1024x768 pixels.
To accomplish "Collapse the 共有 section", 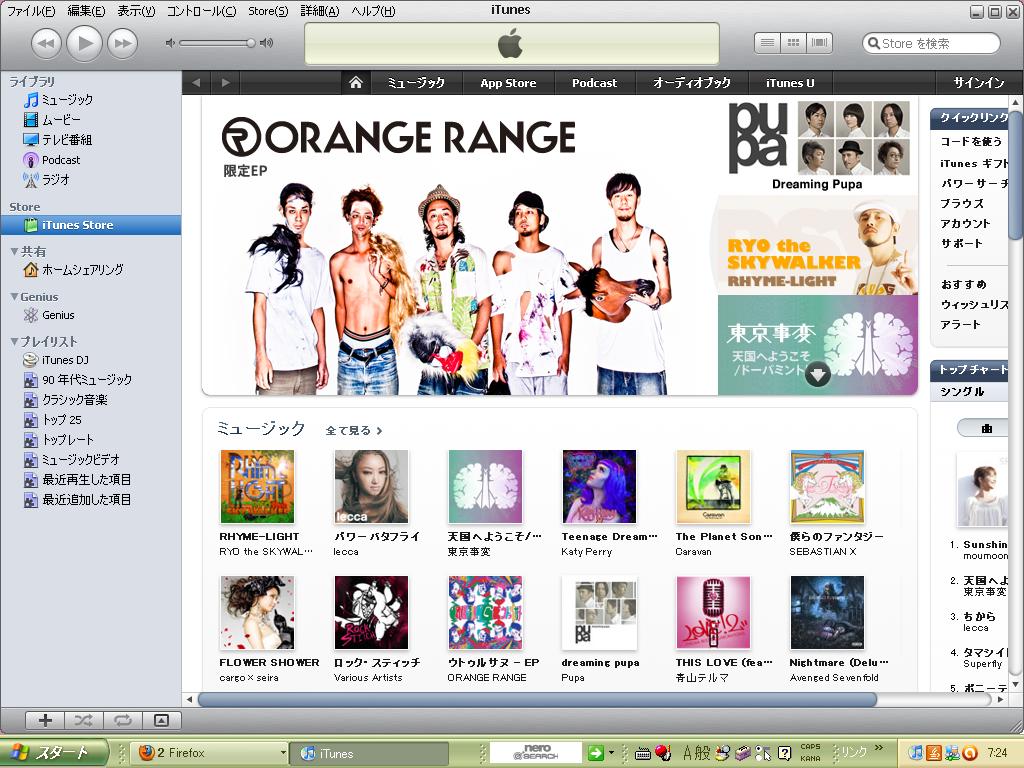I will tap(14, 251).
